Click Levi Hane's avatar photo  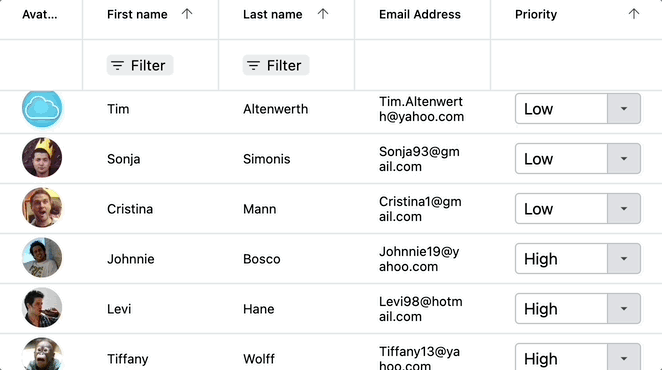tap(42, 307)
